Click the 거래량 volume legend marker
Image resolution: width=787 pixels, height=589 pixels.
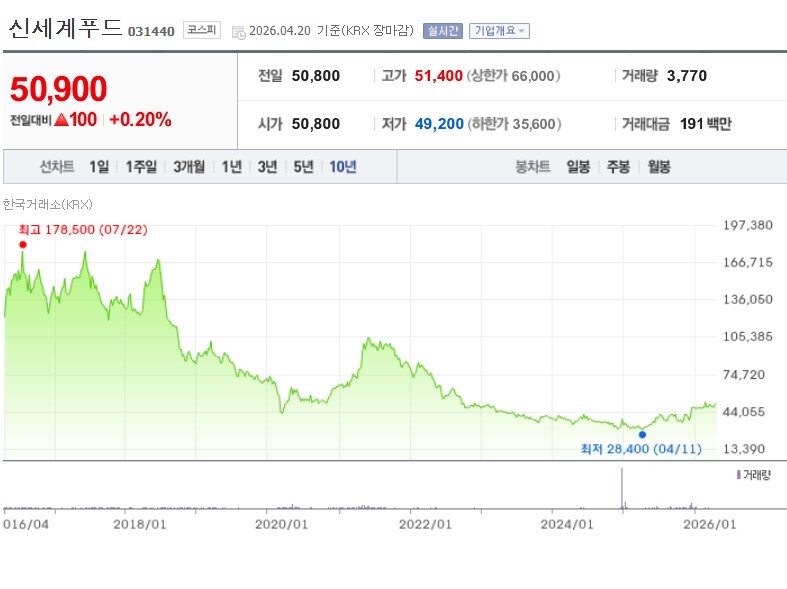click(x=738, y=474)
